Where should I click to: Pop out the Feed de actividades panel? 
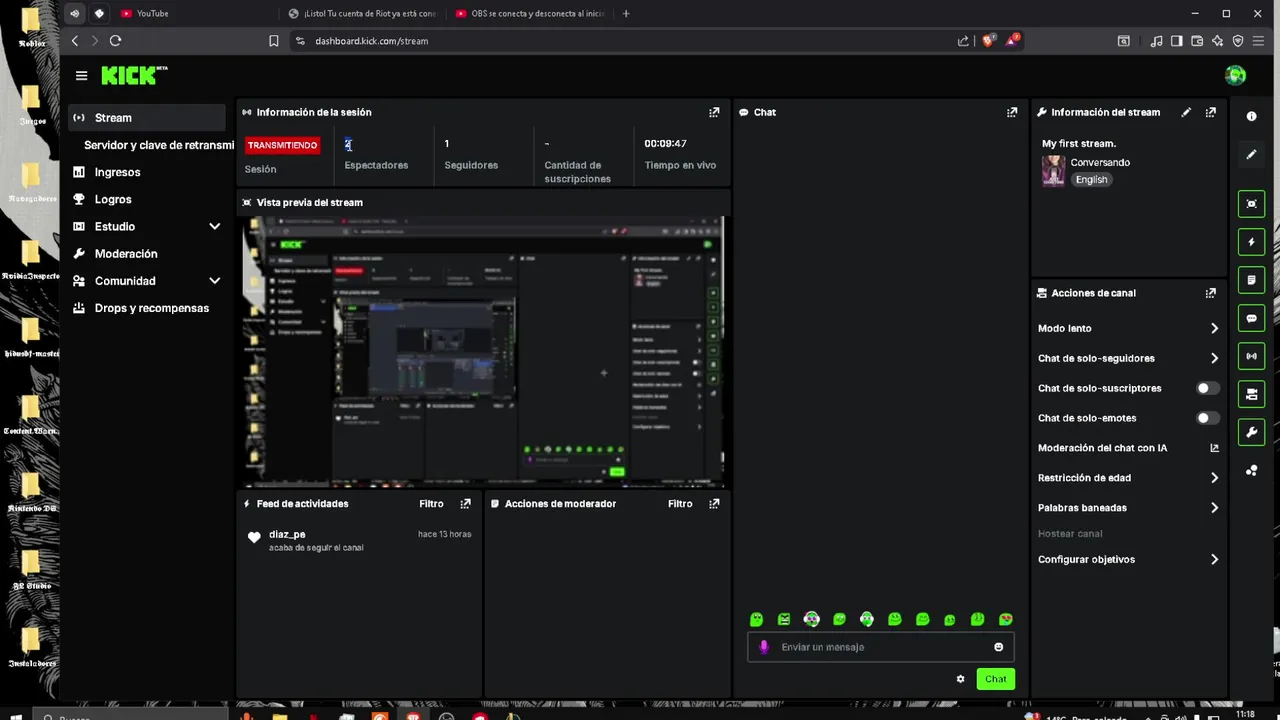click(x=465, y=504)
